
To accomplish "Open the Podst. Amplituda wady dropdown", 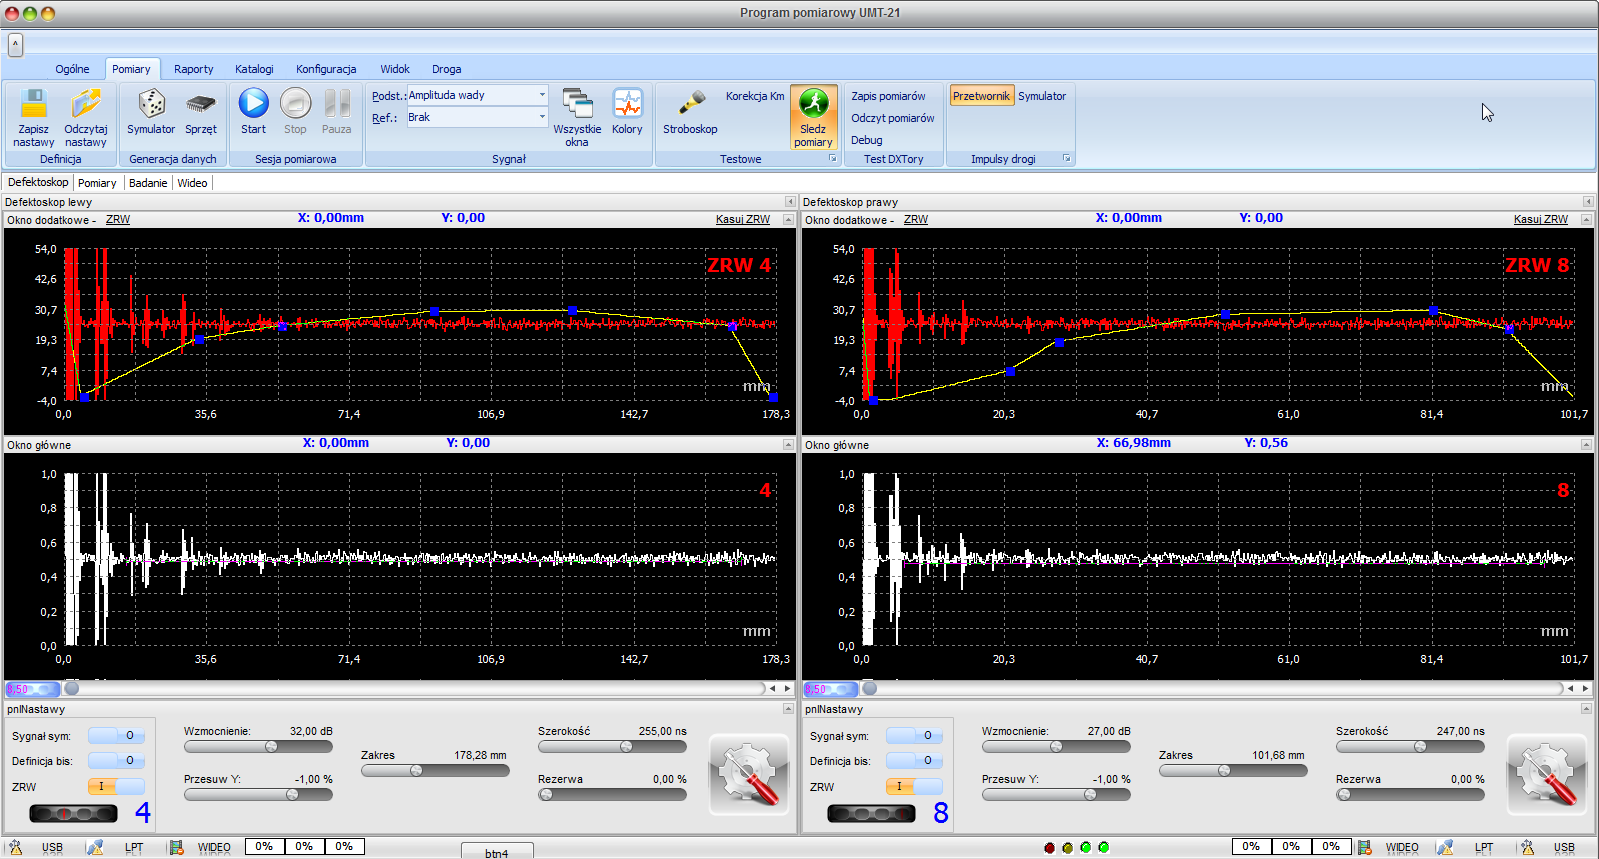I will [542, 95].
